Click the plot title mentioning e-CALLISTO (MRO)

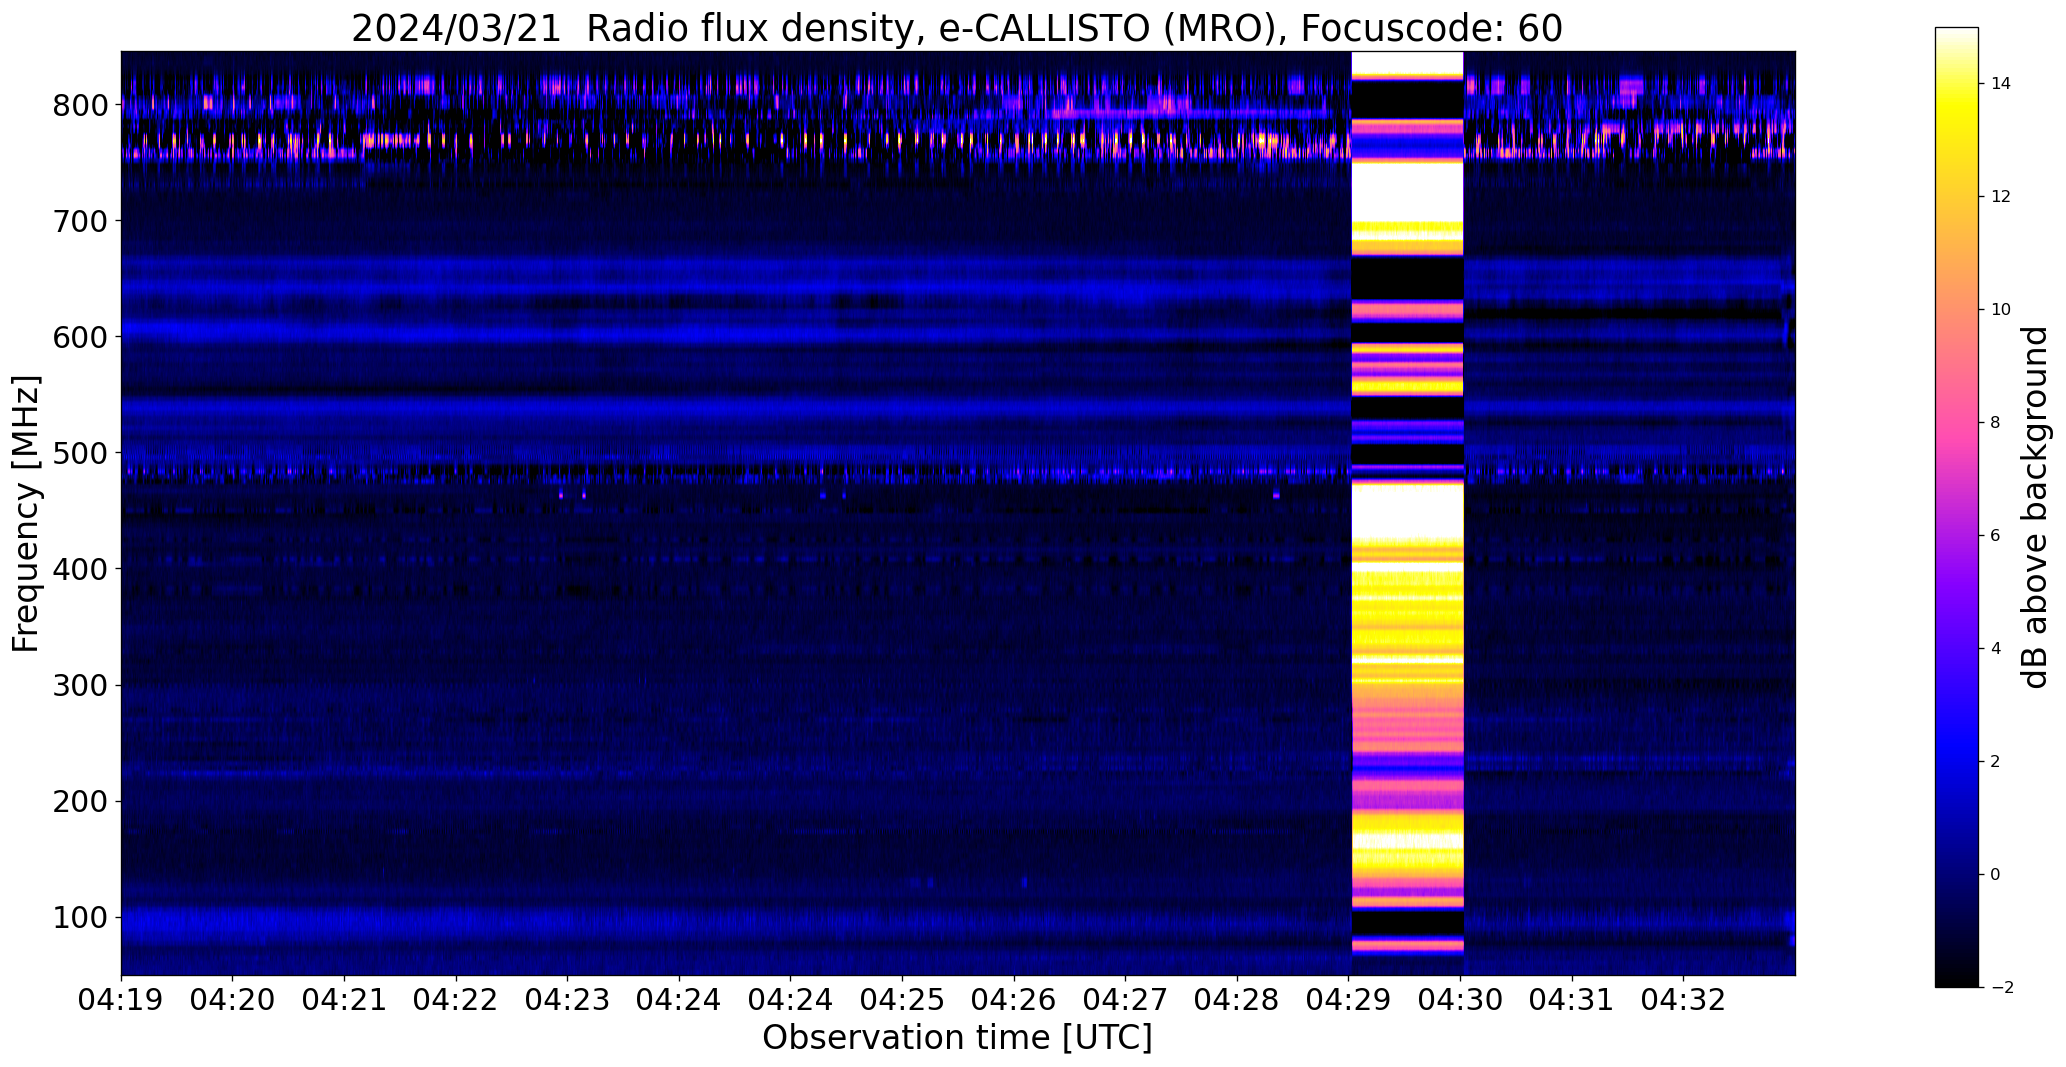point(957,29)
